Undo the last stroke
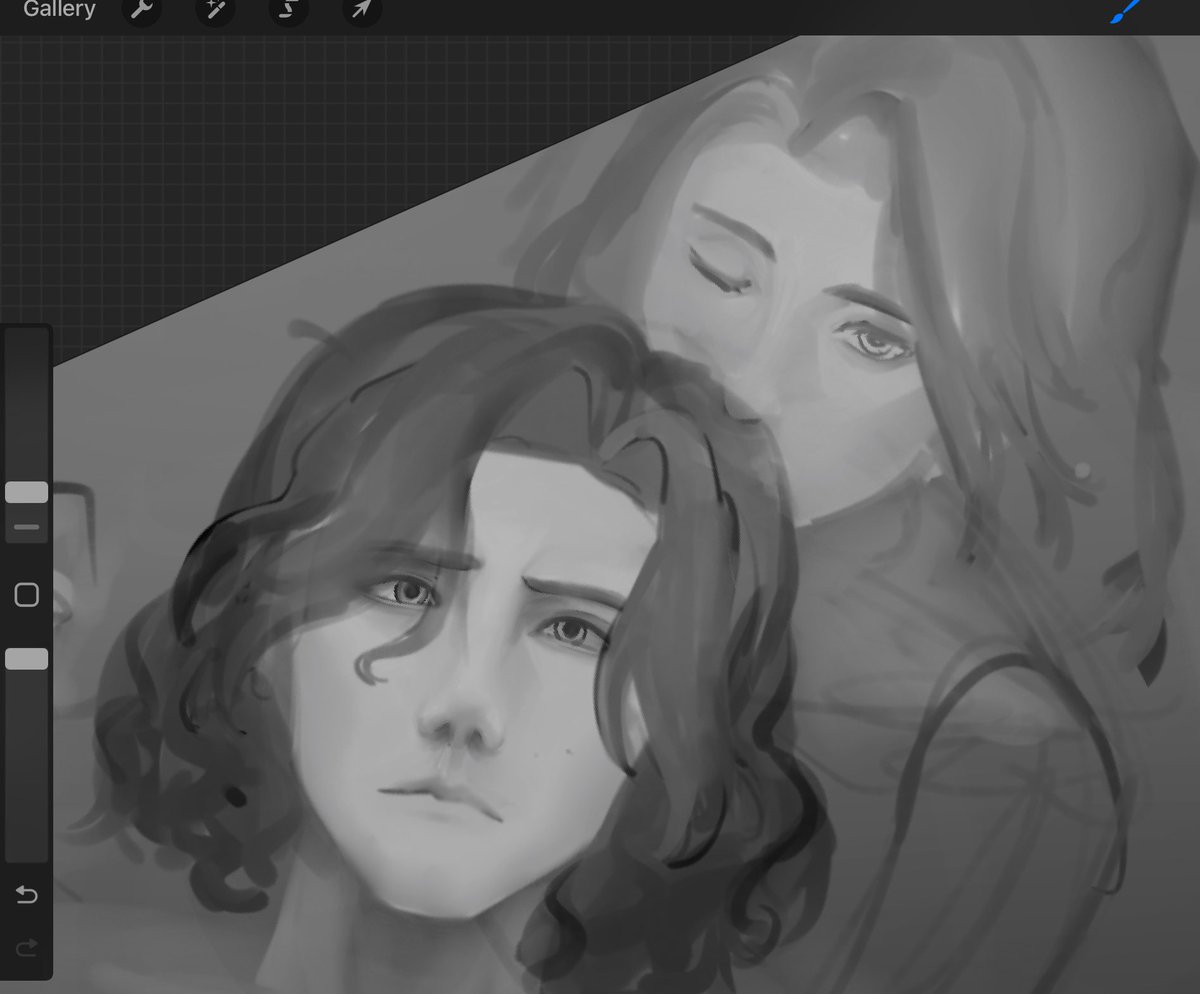Image resolution: width=1200 pixels, height=994 pixels. point(27,894)
